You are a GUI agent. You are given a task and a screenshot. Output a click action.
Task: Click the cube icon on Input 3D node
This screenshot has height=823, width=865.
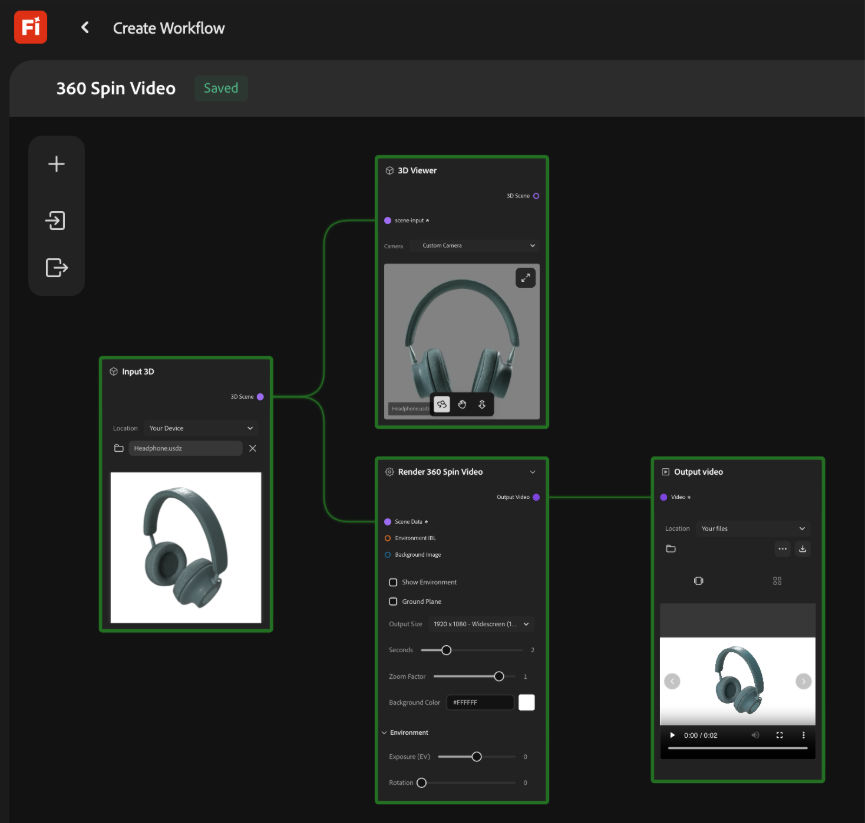[114, 371]
